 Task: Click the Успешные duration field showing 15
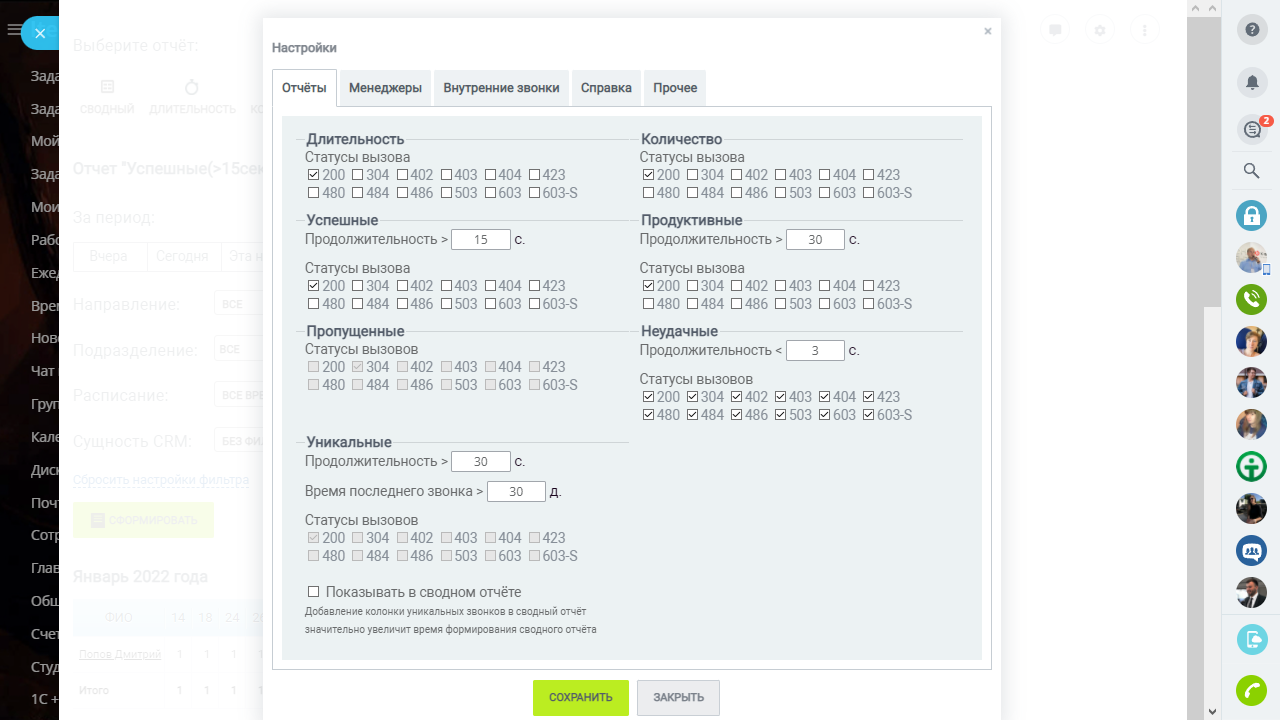click(480, 240)
